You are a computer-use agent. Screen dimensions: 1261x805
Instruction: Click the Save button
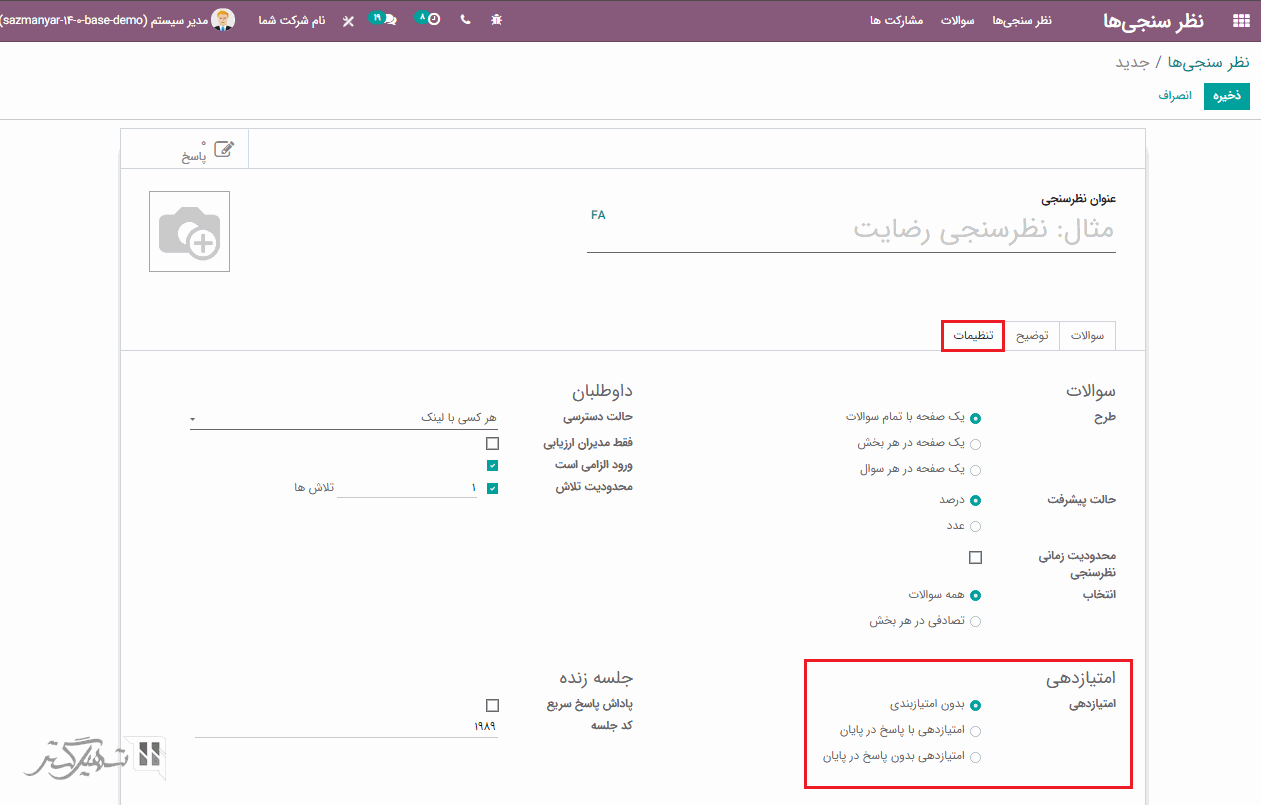pos(1226,96)
